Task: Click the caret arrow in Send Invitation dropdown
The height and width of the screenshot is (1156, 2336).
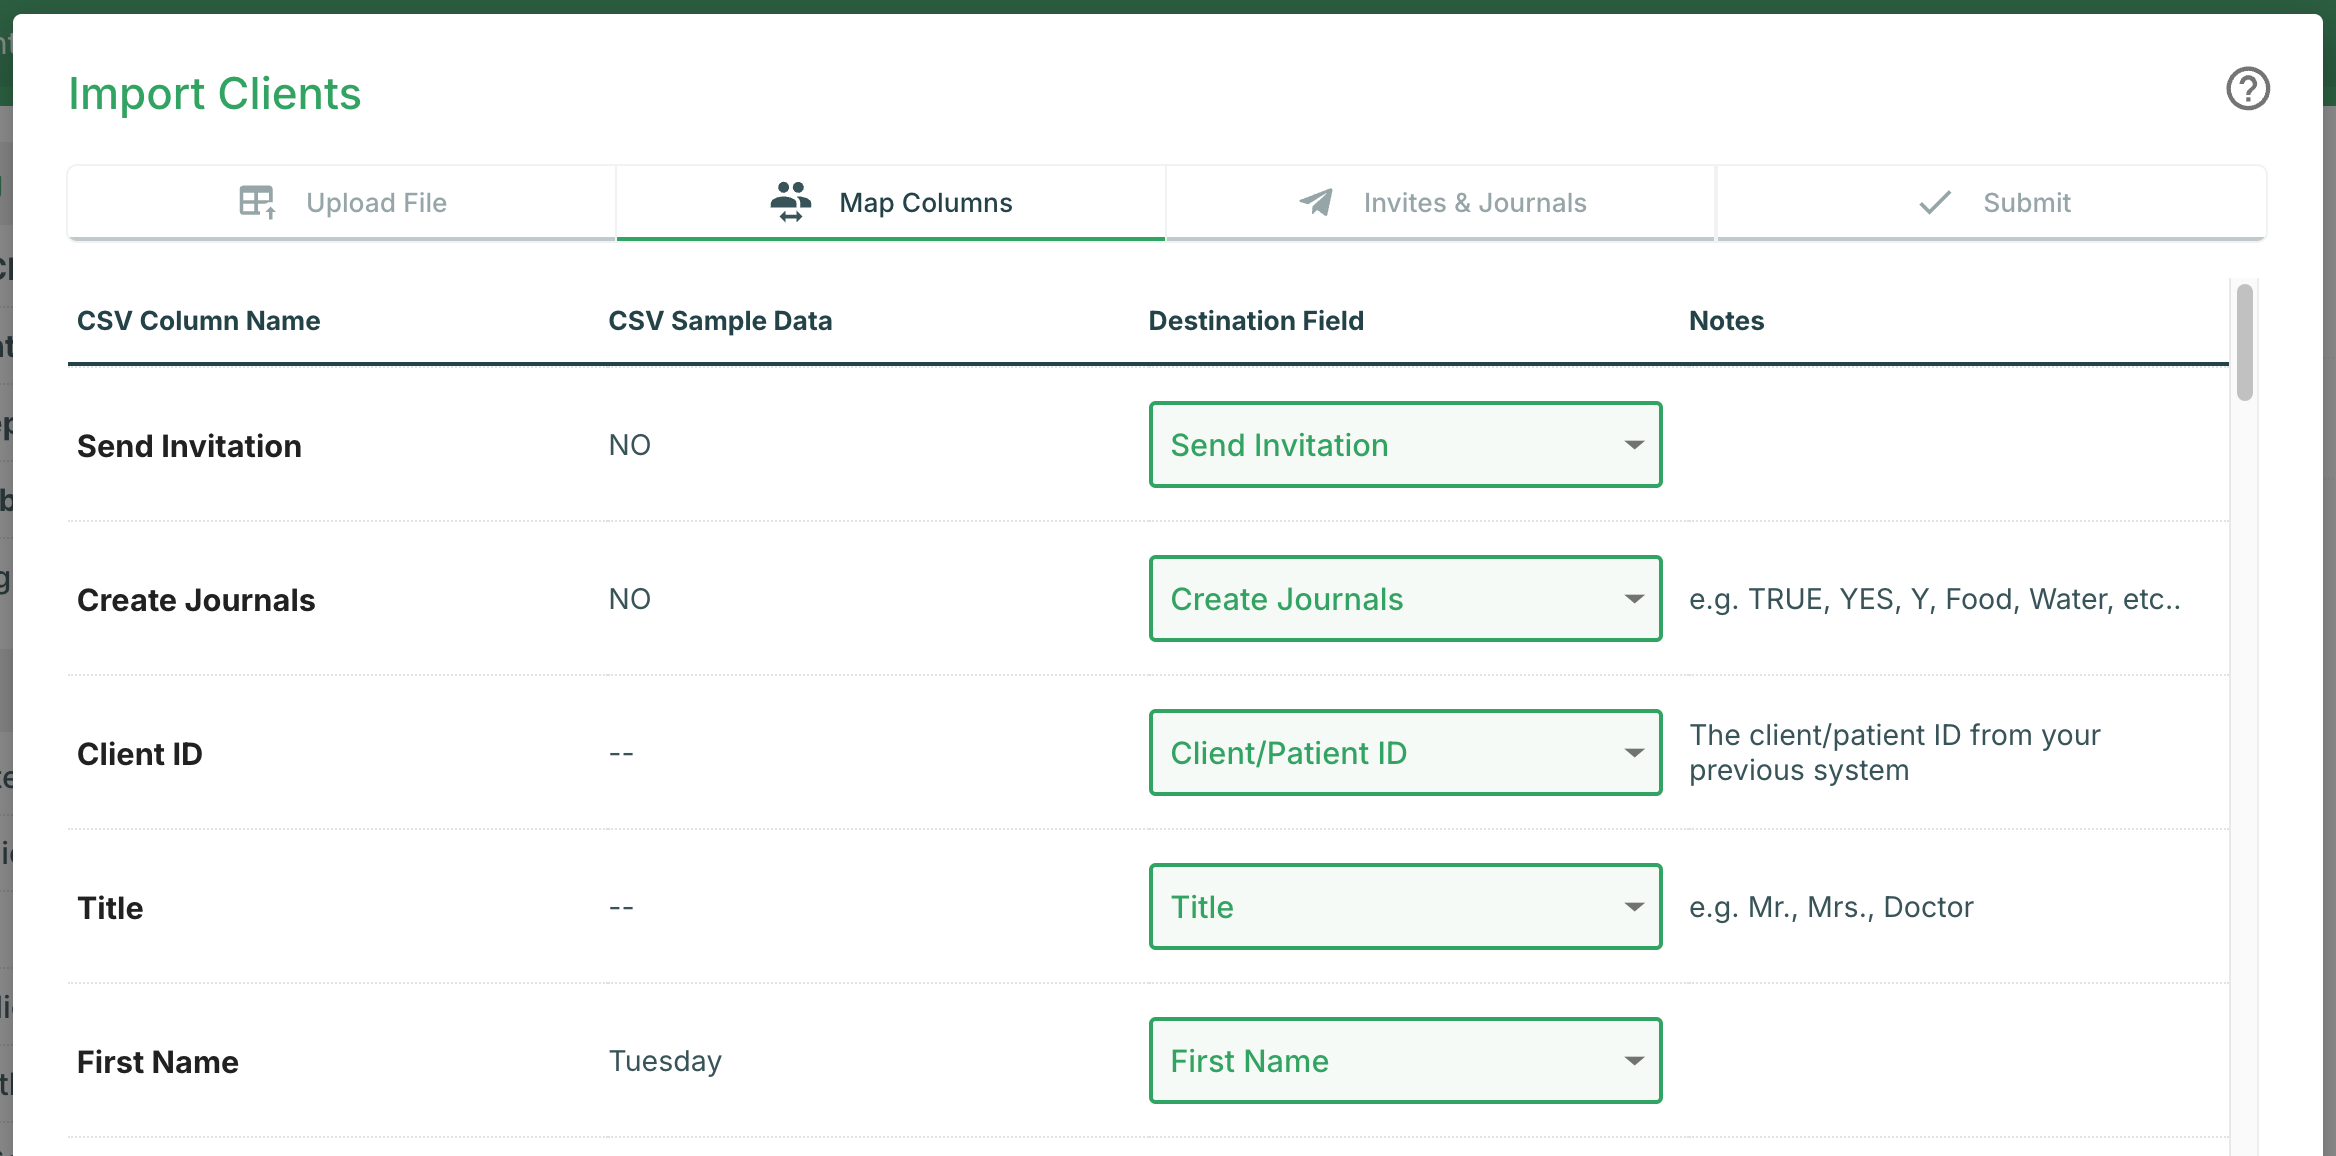Action: click(x=1634, y=444)
